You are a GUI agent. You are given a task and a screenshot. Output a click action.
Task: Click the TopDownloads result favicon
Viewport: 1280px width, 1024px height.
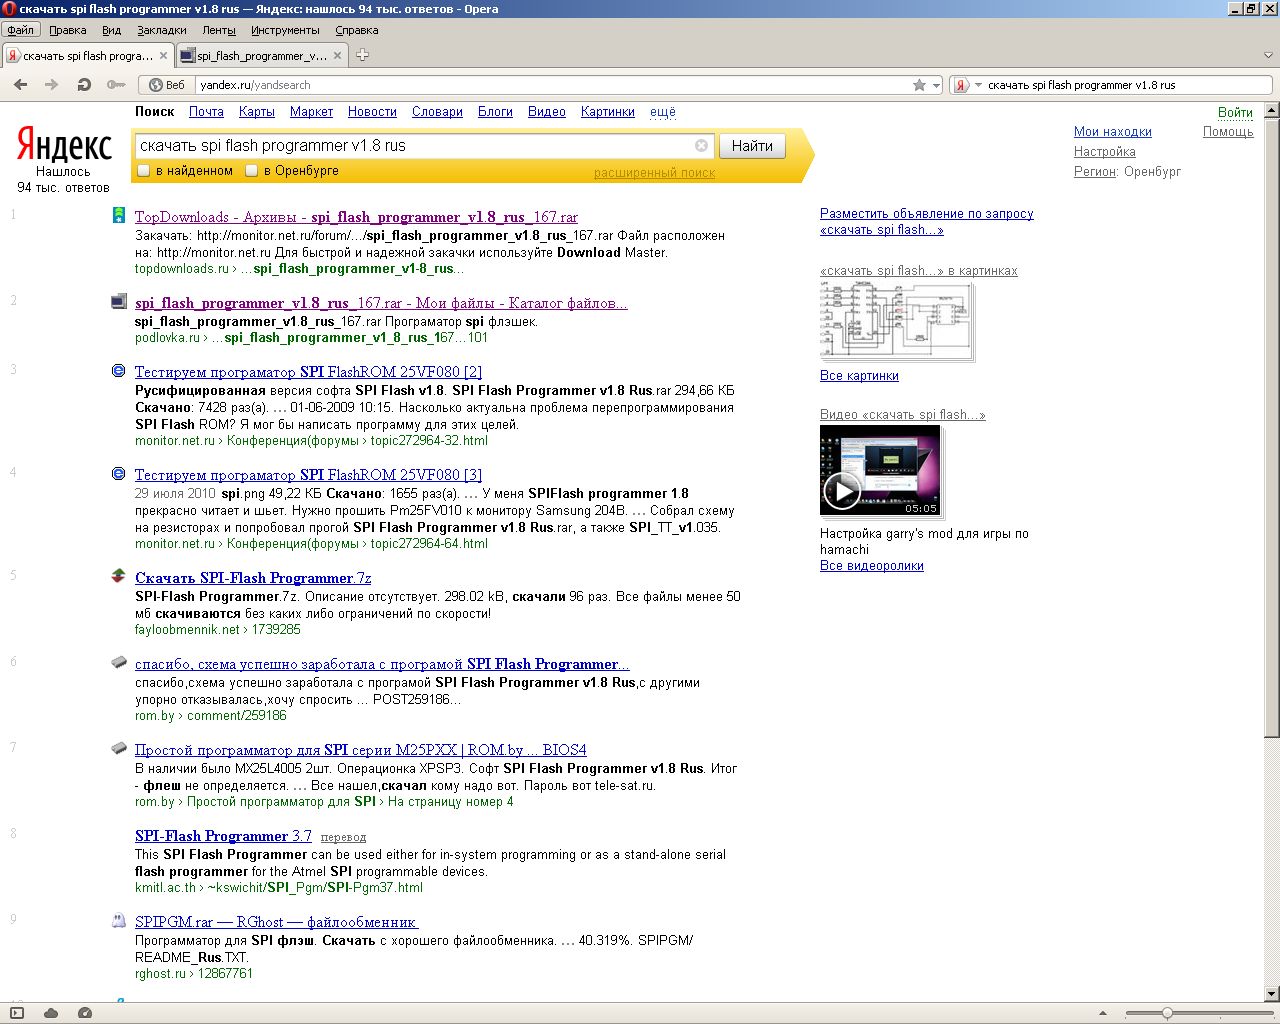point(119,215)
